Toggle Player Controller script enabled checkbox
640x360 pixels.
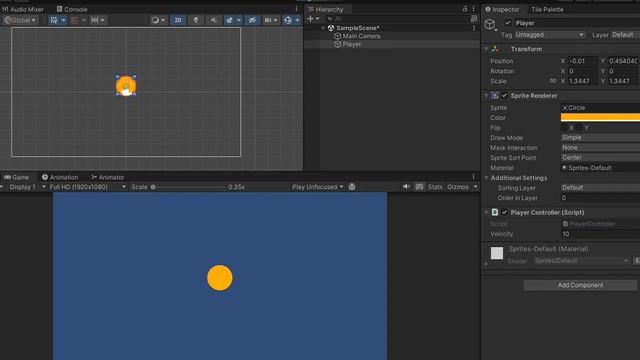(x=504, y=212)
